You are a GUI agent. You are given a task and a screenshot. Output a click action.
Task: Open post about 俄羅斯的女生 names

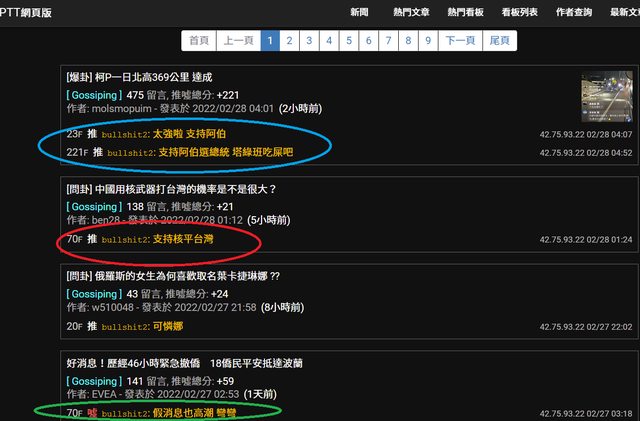172,276
